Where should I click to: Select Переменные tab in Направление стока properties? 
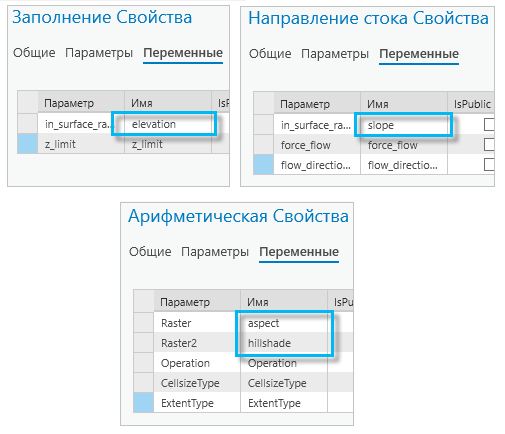tap(419, 54)
